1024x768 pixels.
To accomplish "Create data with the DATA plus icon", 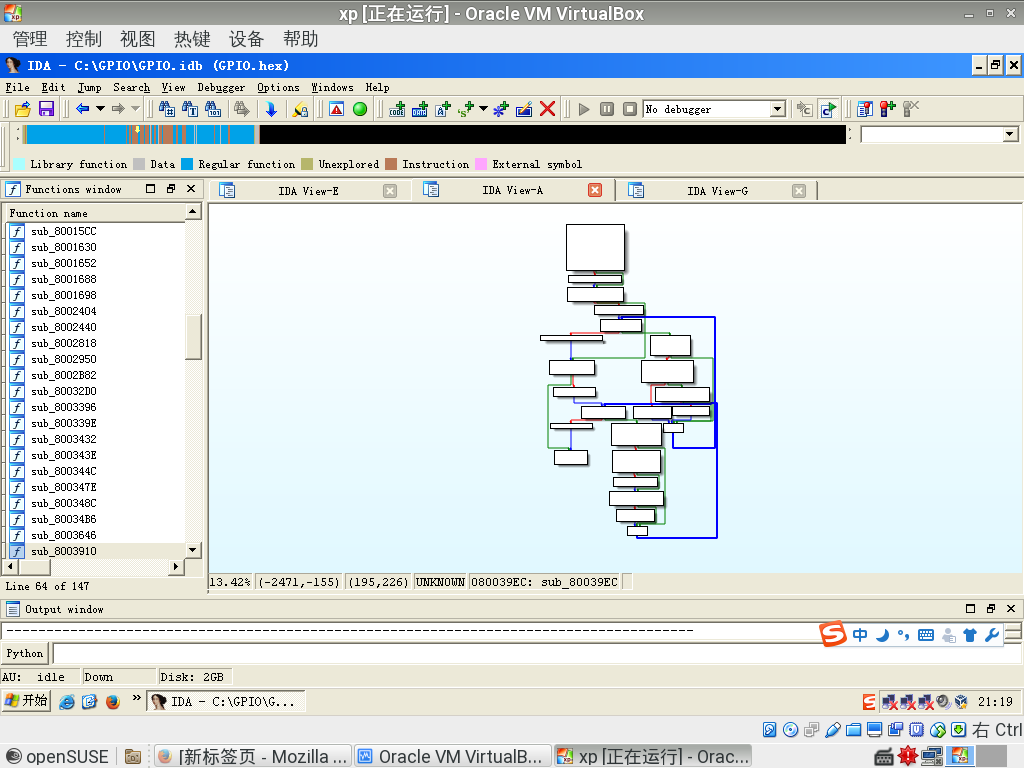I will point(420,109).
